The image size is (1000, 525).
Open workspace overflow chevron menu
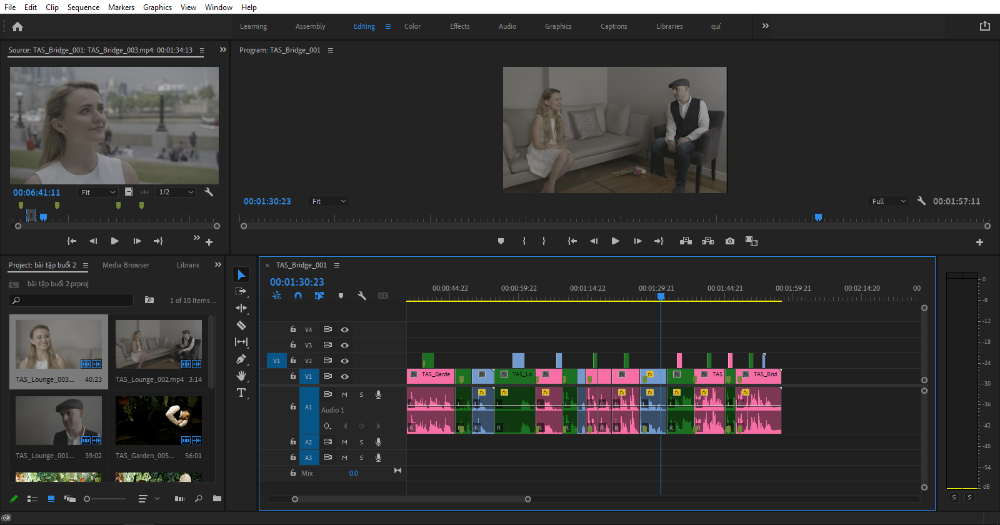[765, 26]
